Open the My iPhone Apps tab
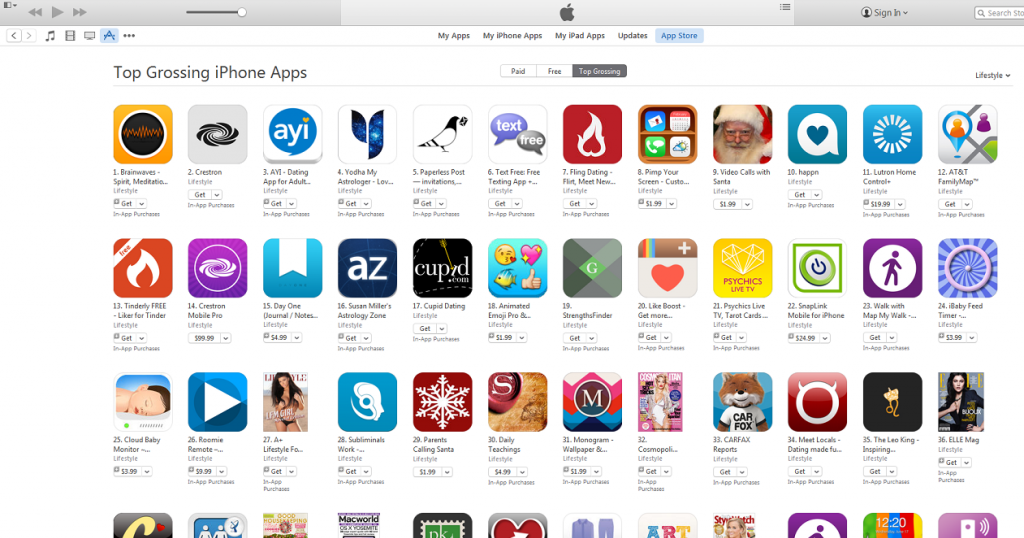 point(512,36)
